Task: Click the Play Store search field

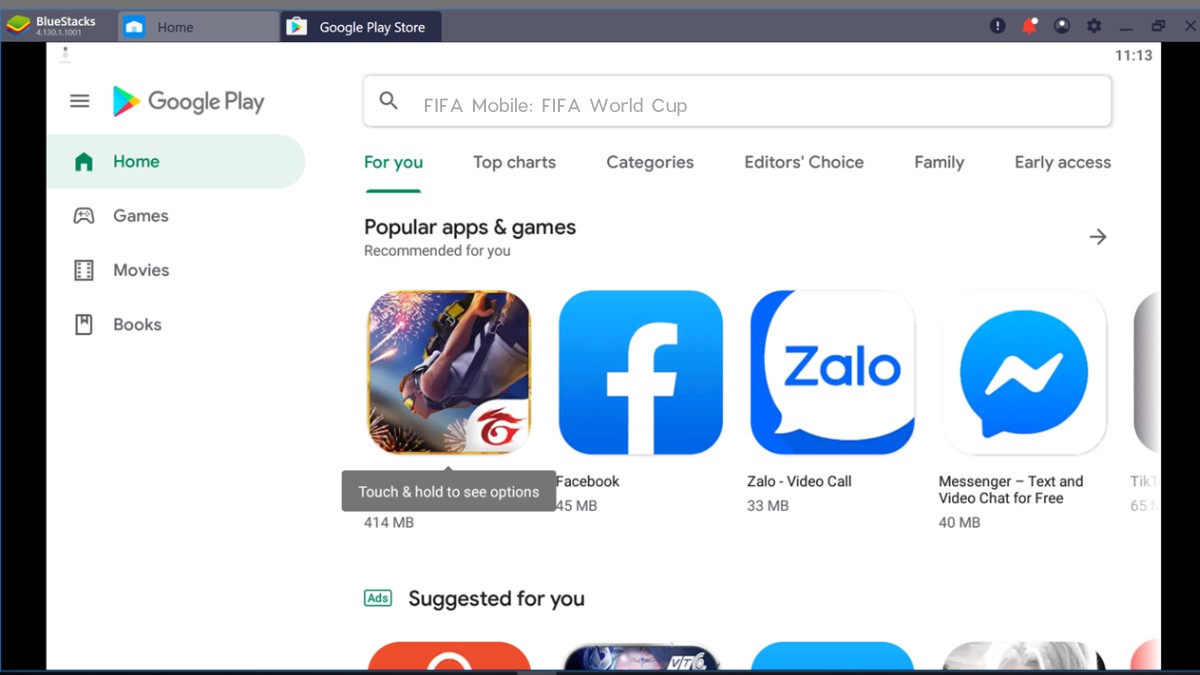Action: coord(750,105)
